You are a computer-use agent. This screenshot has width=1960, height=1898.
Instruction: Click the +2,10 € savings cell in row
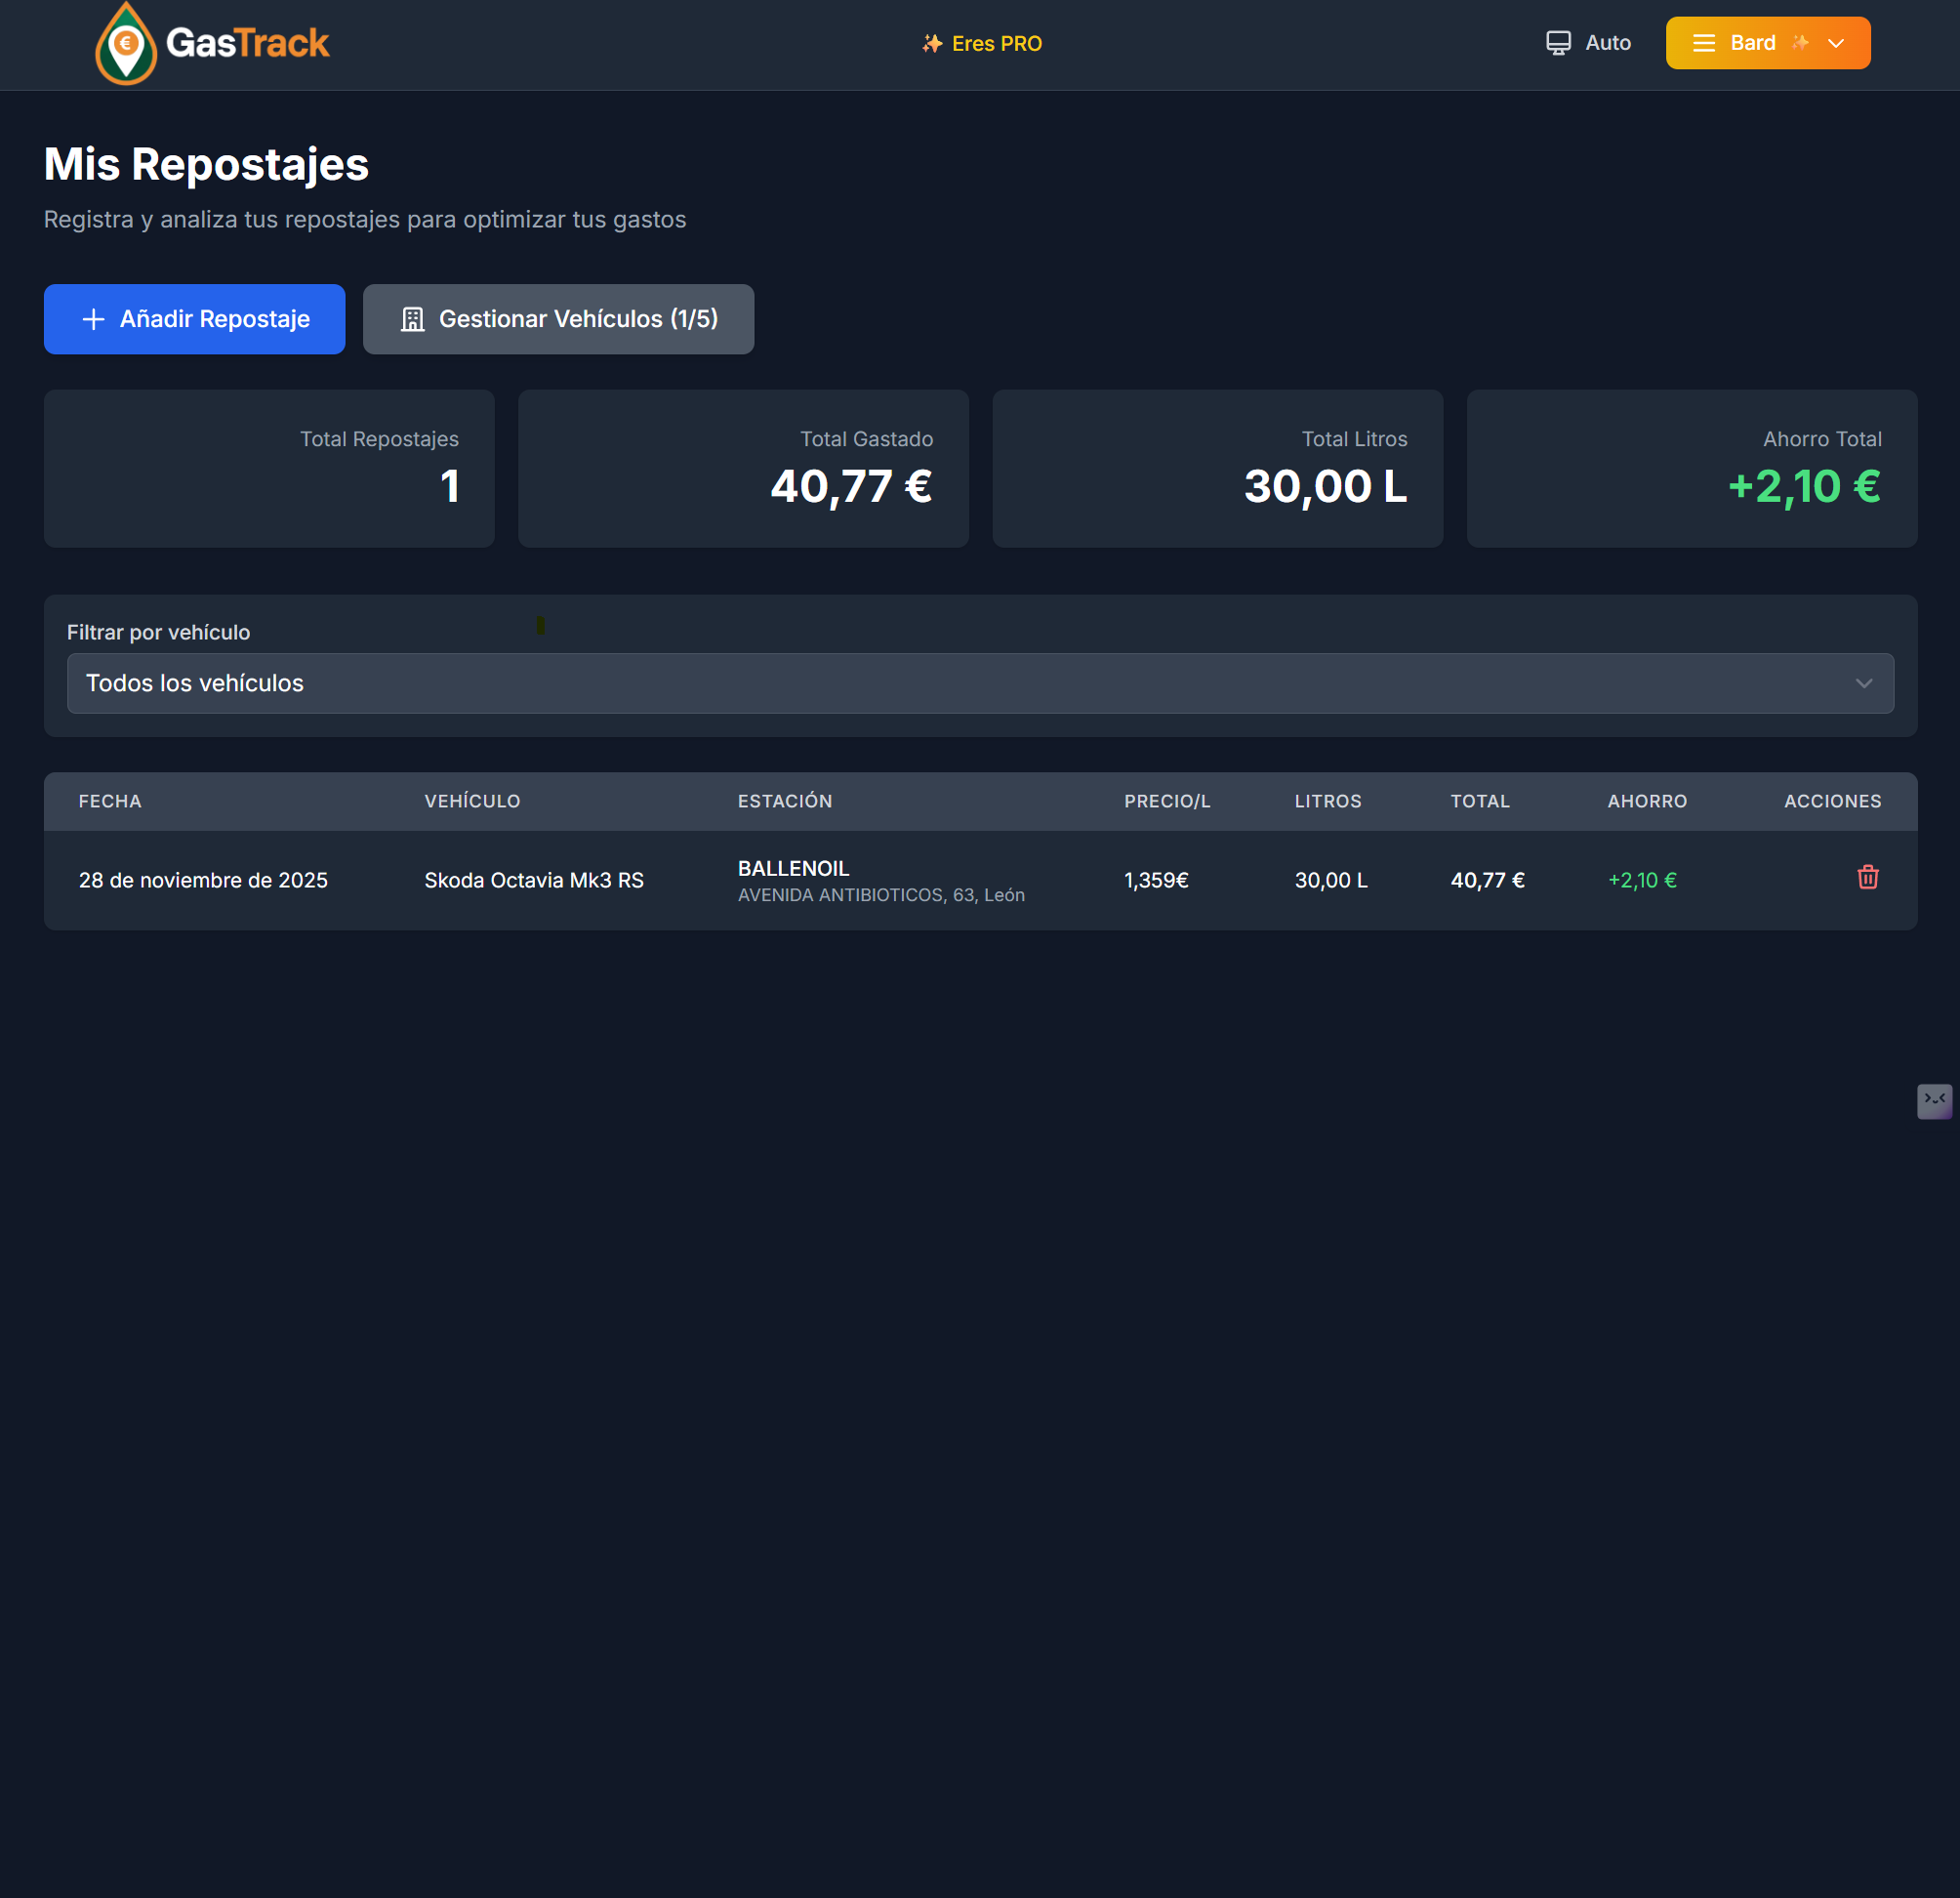[x=1642, y=880]
